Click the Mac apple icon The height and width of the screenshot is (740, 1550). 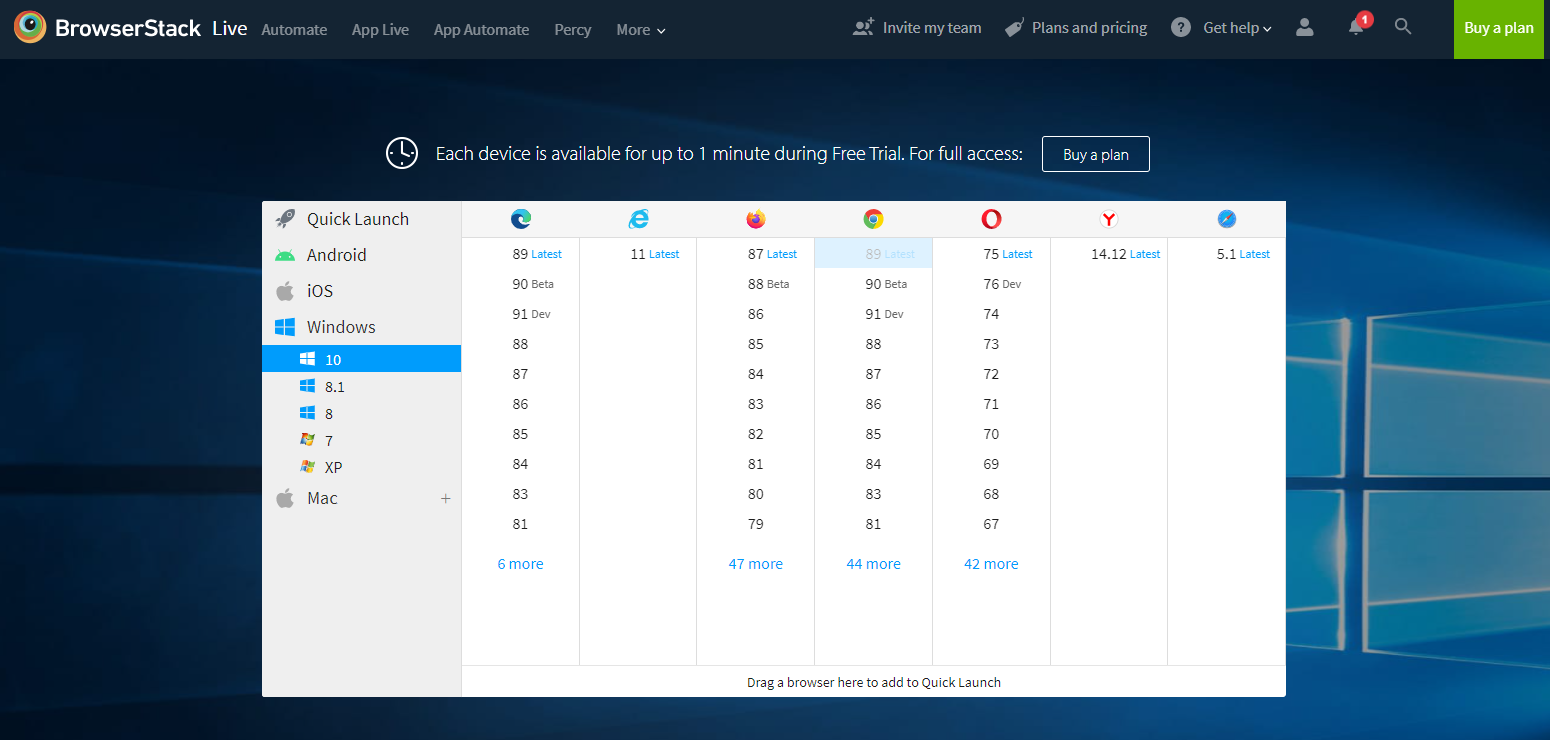pyautogui.click(x=285, y=498)
